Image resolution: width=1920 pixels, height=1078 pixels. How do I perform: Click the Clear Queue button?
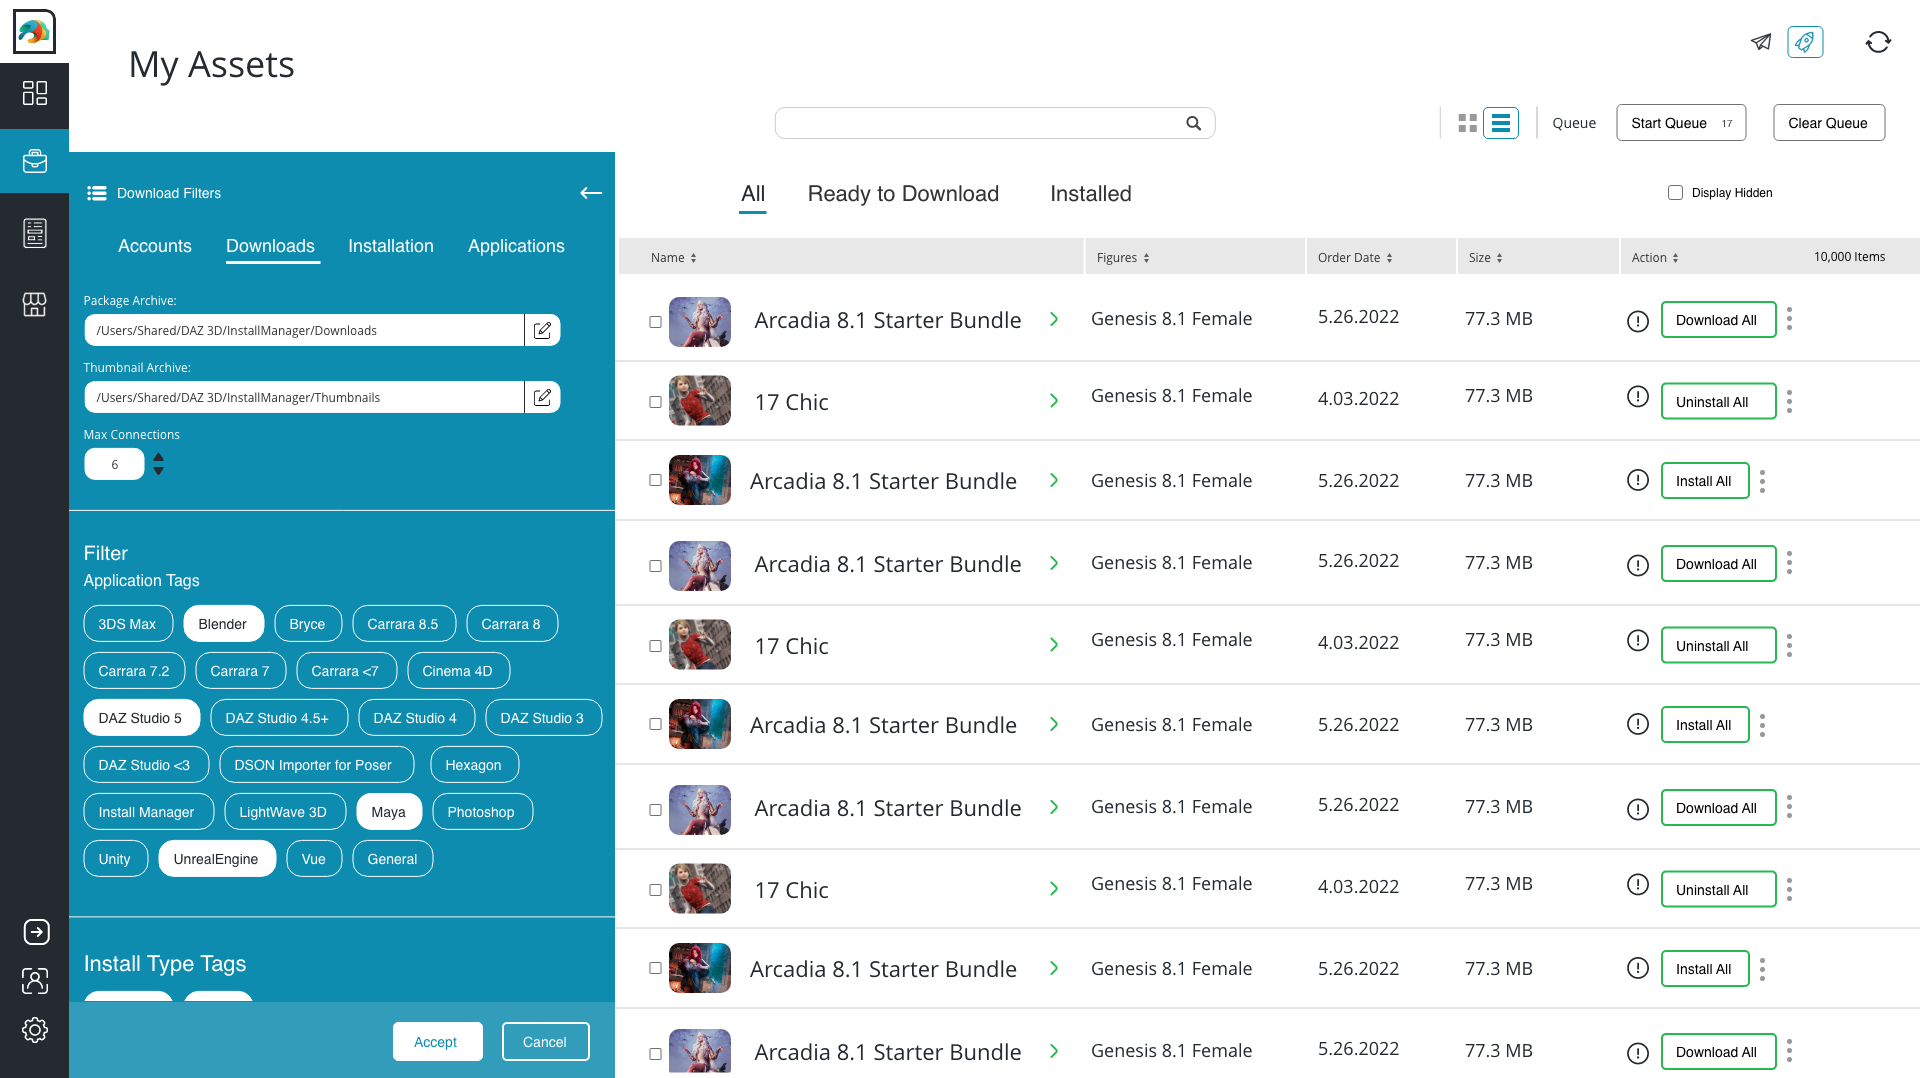click(1828, 123)
